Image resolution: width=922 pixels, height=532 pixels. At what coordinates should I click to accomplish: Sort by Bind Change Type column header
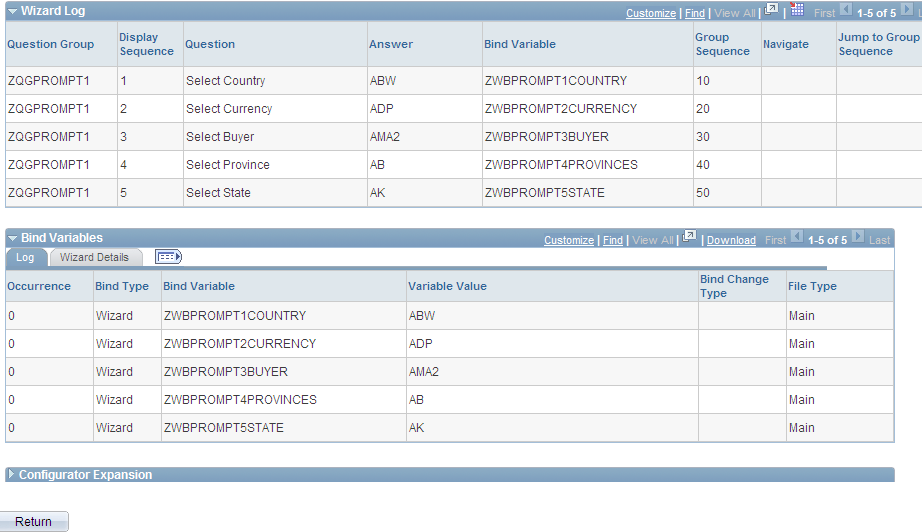[x=734, y=286]
